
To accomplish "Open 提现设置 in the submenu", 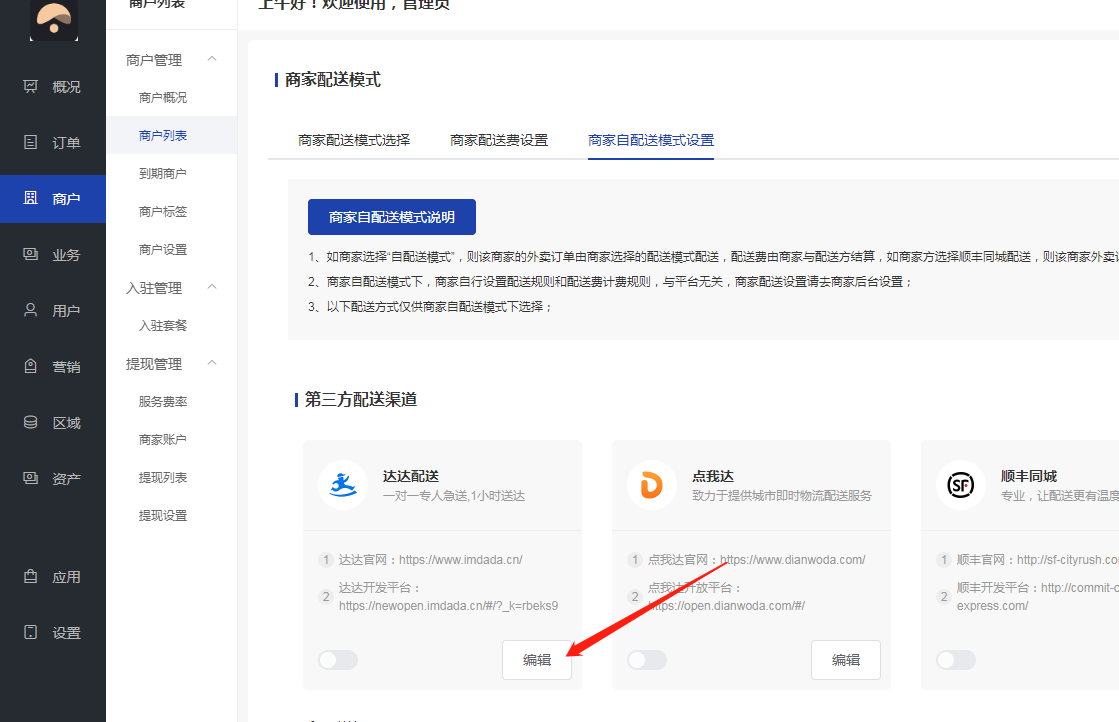I will click(x=163, y=515).
